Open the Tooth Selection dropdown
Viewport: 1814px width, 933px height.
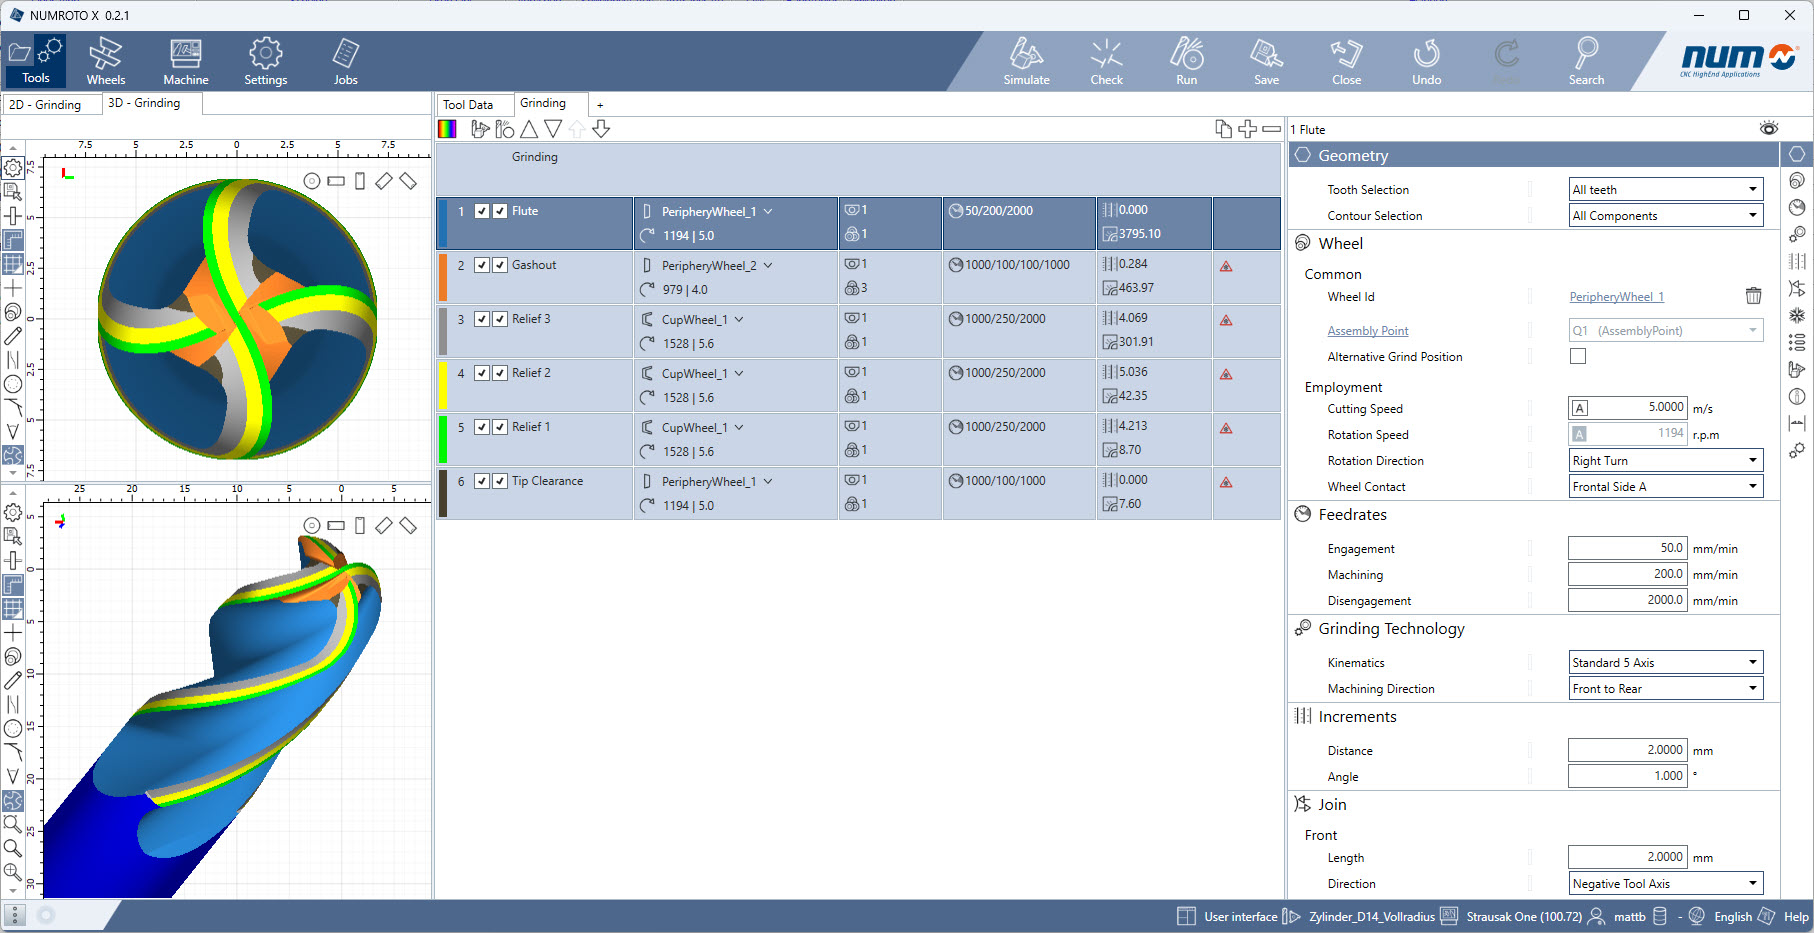(x=1666, y=190)
